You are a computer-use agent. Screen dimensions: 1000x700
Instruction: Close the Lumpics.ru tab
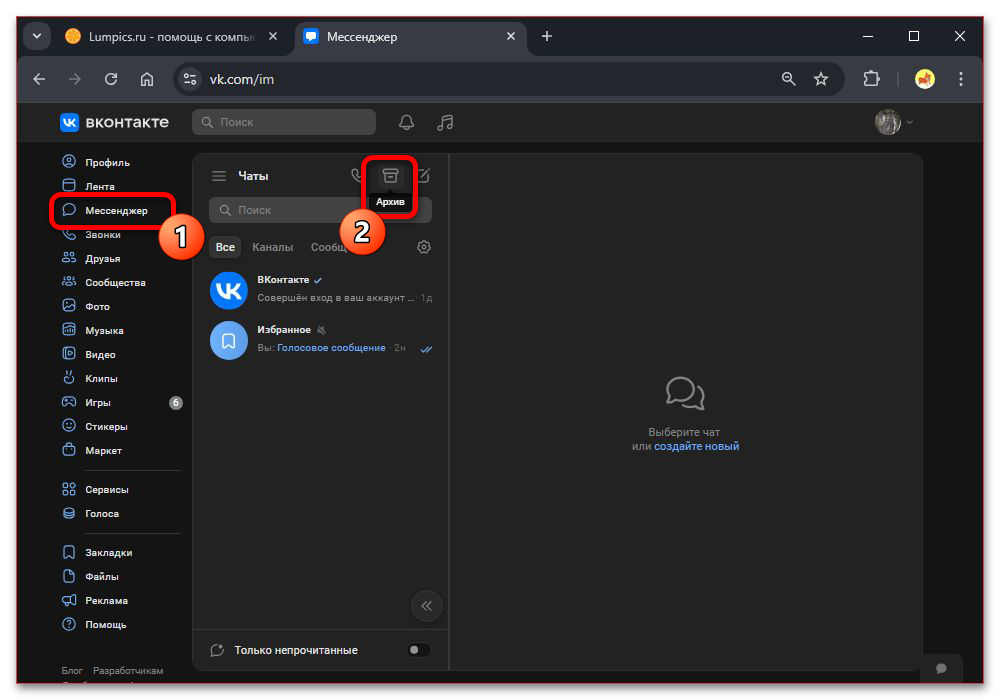(x=273, y=36)
